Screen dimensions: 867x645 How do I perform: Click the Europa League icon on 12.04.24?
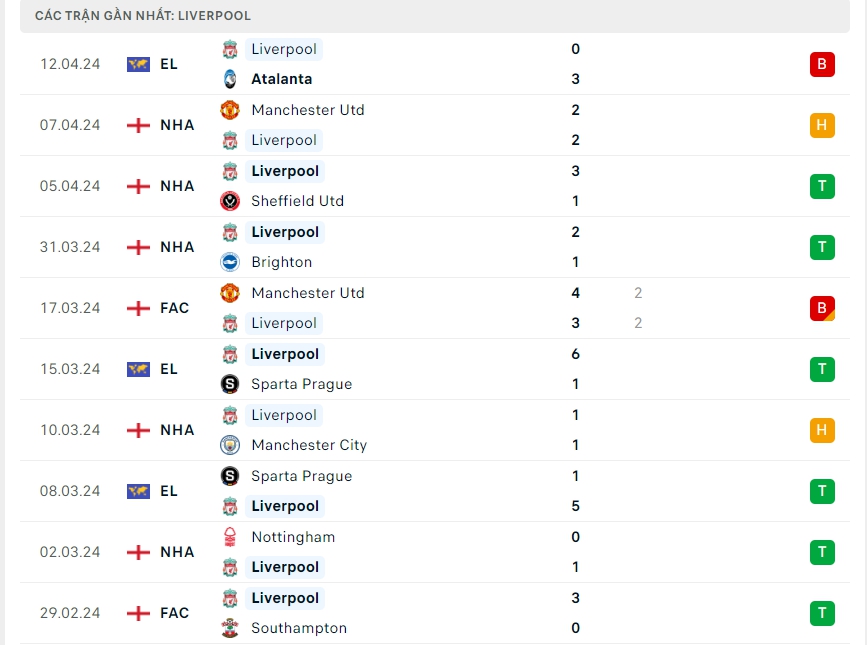pyautogui.click(x=138, y=64)
